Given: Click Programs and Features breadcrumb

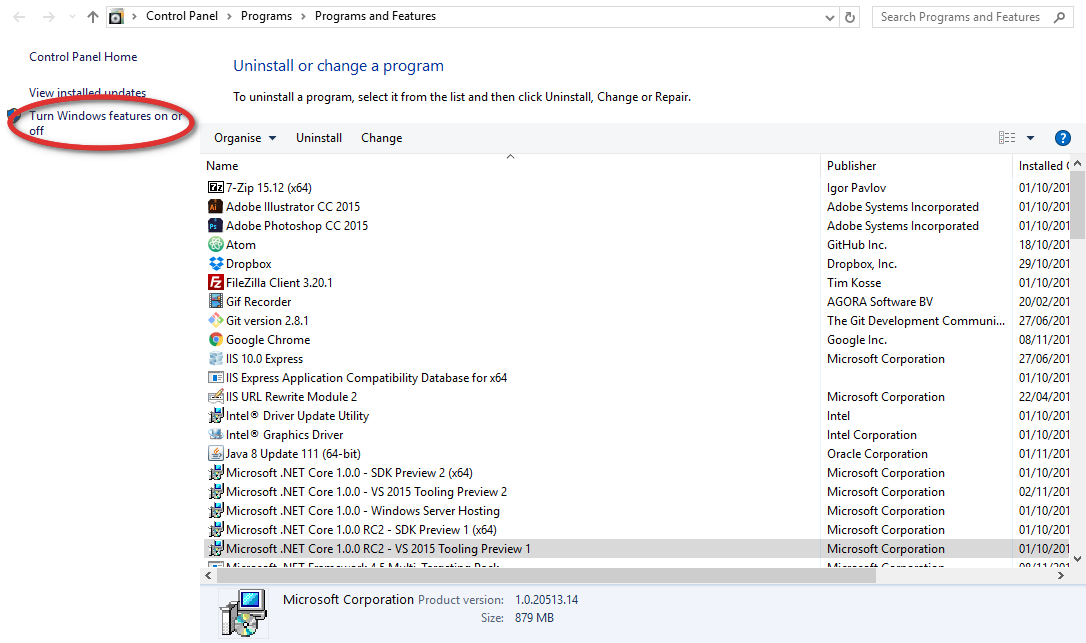Looking at the screenshot, I should (x=375, y=16).
